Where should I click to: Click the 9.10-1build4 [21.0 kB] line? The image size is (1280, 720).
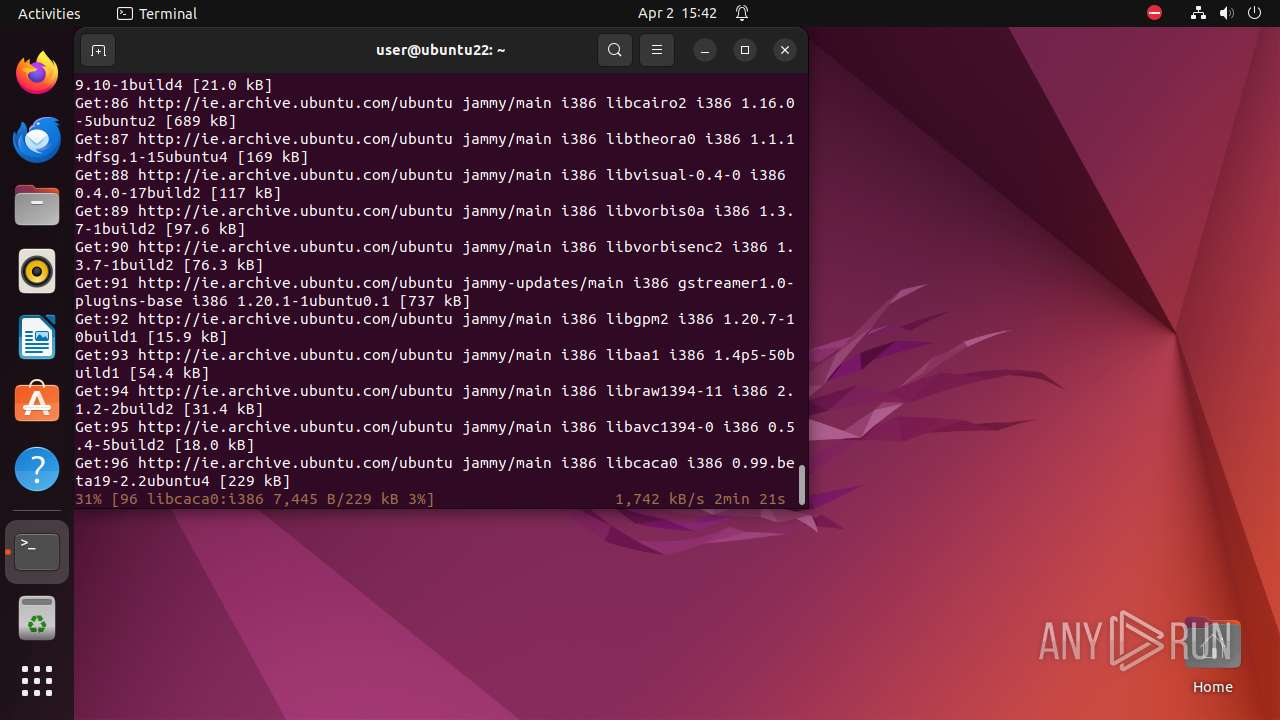click(174, 85)
